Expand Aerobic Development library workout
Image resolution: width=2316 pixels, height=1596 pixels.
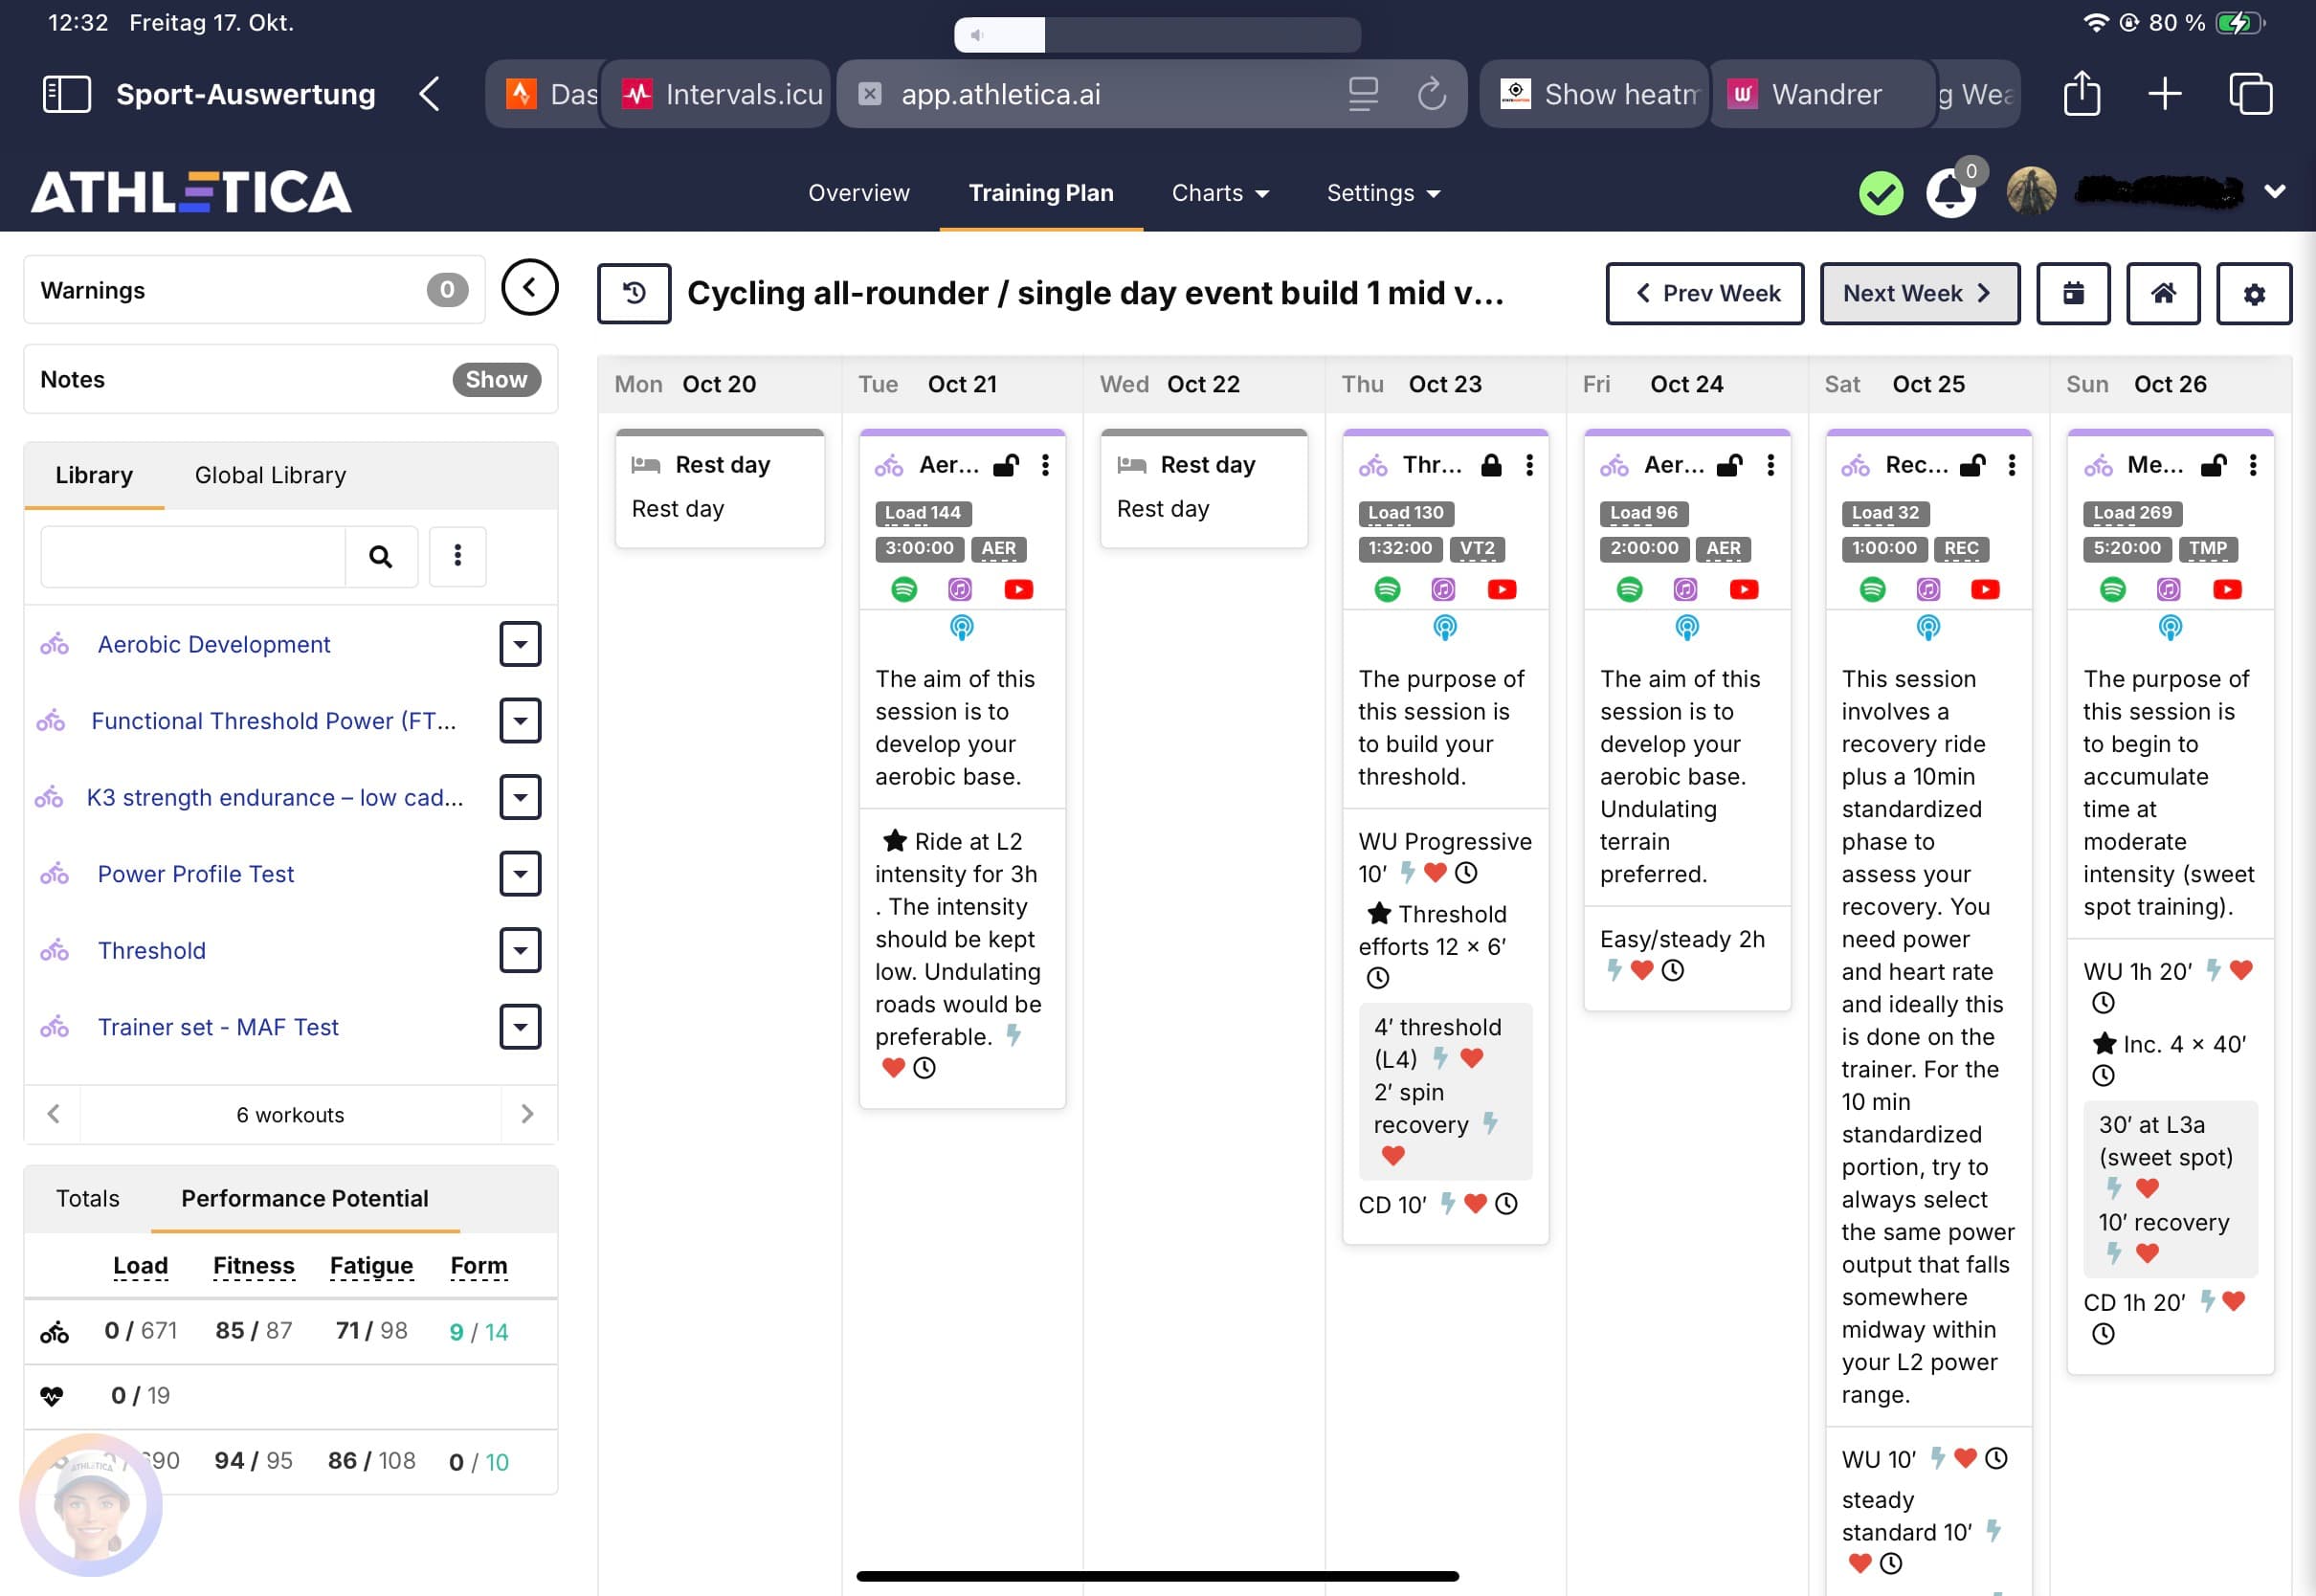pyautogui.click(x=520, y=644)
